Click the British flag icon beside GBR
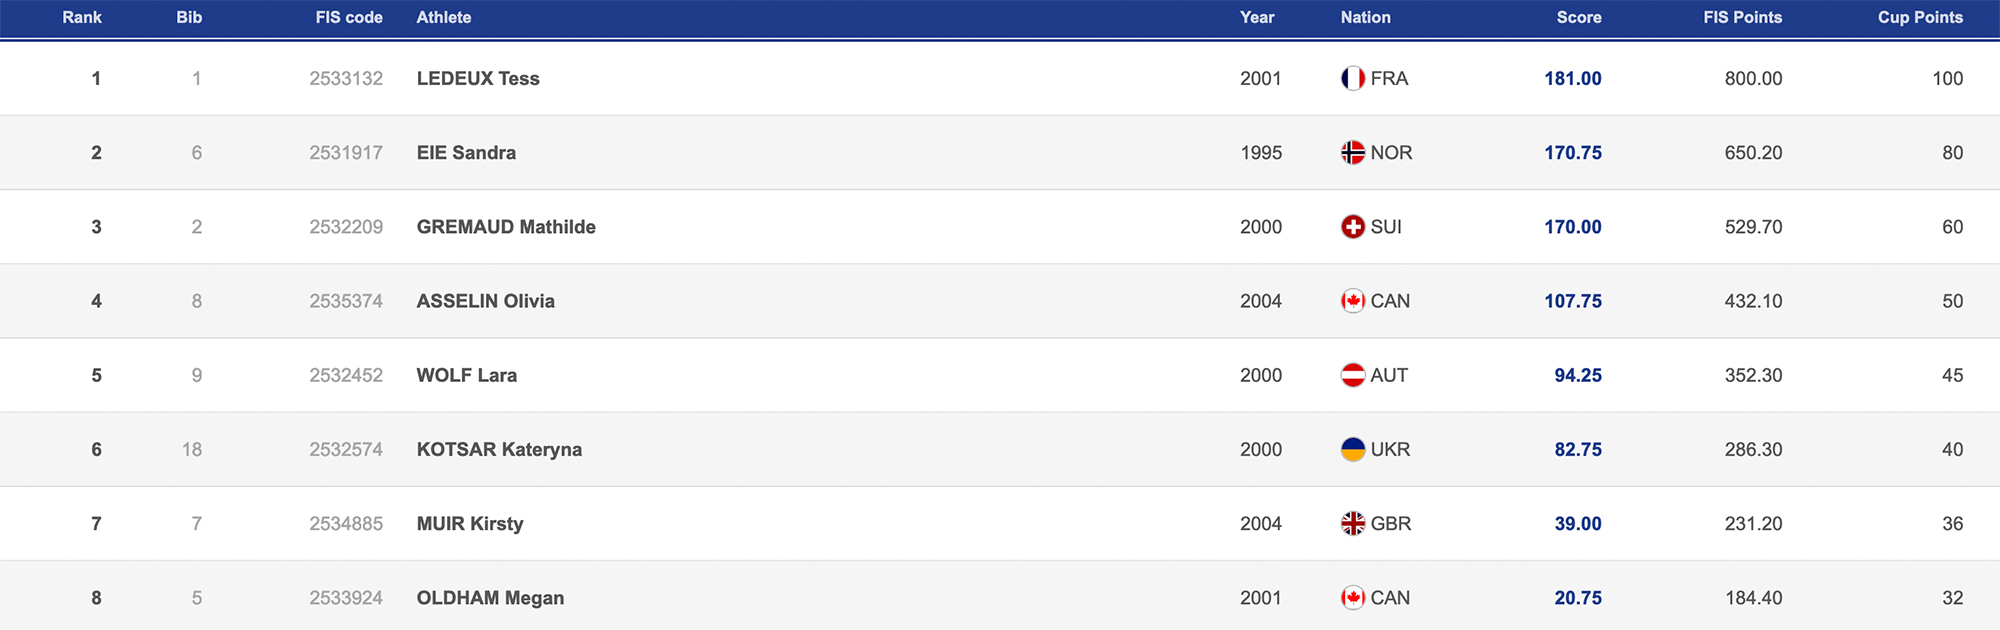 pos(1352,523)
